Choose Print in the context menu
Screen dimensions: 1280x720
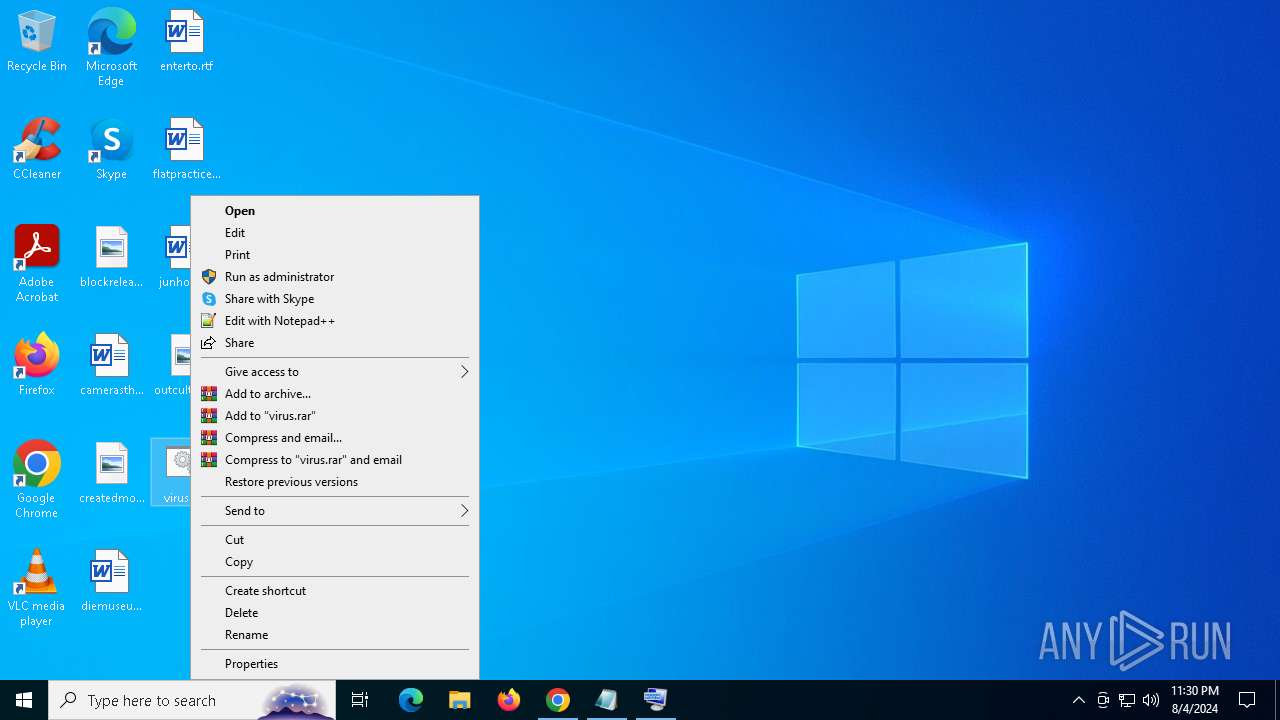point(335,255)
